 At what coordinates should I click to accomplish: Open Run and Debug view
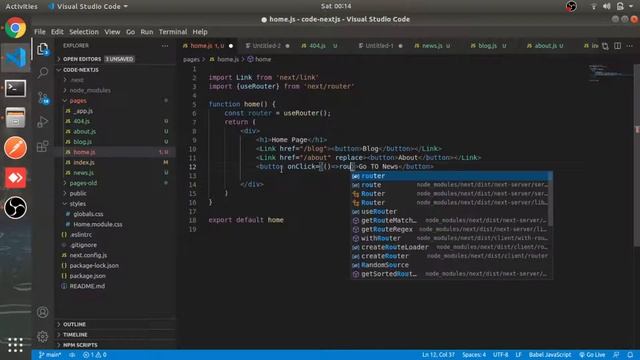pyautogui.click(x=42, y=122)
